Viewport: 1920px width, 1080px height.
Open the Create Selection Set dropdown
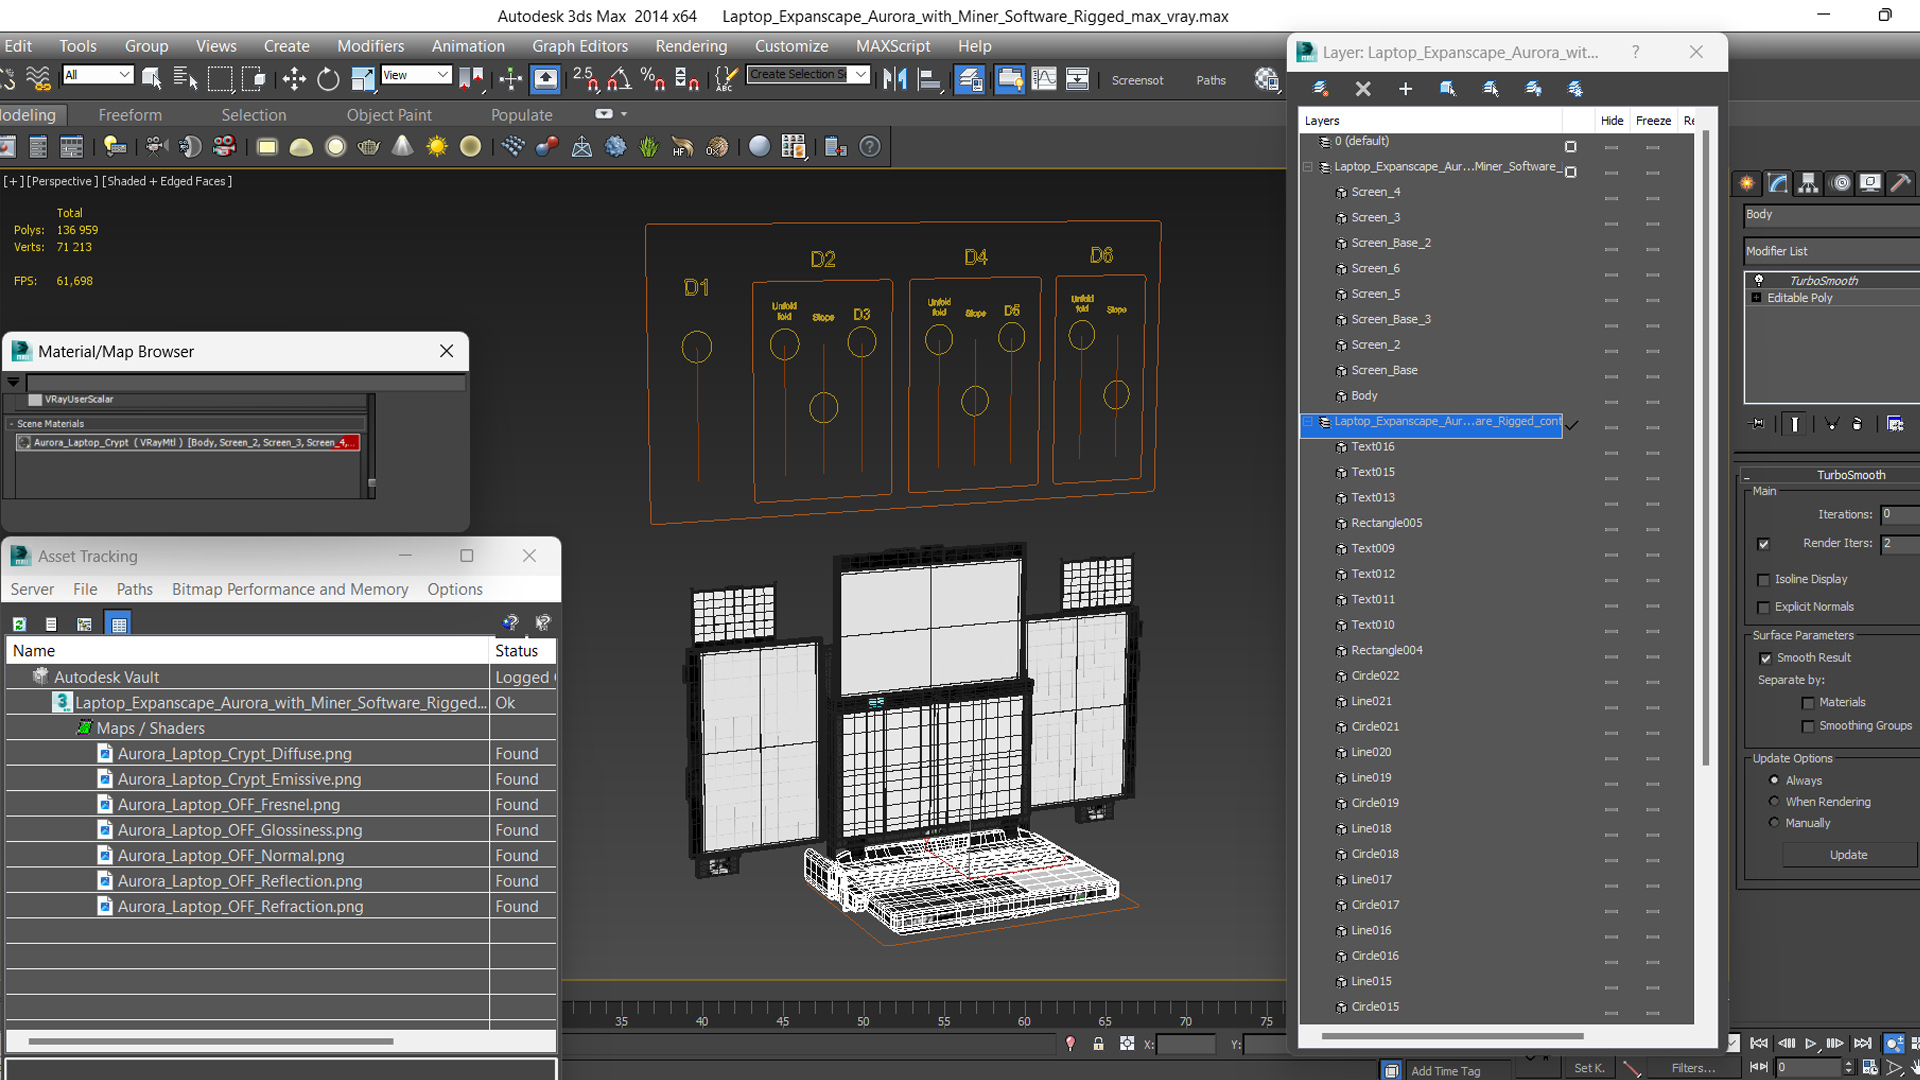[860, 75]
